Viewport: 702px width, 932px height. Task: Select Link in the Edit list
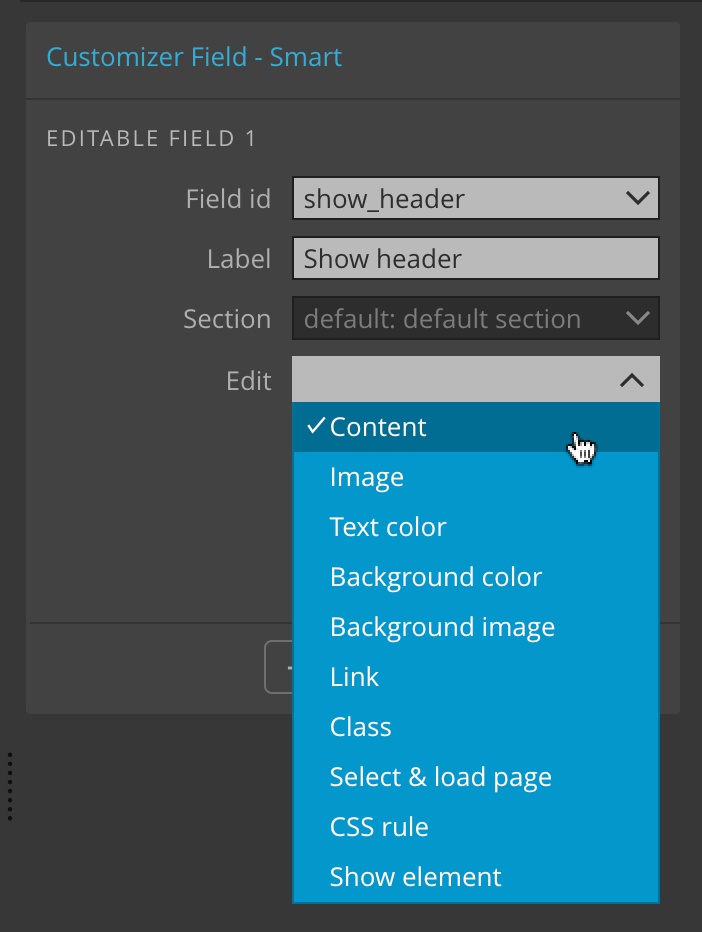pyautogui.click(x=476, y=677)
